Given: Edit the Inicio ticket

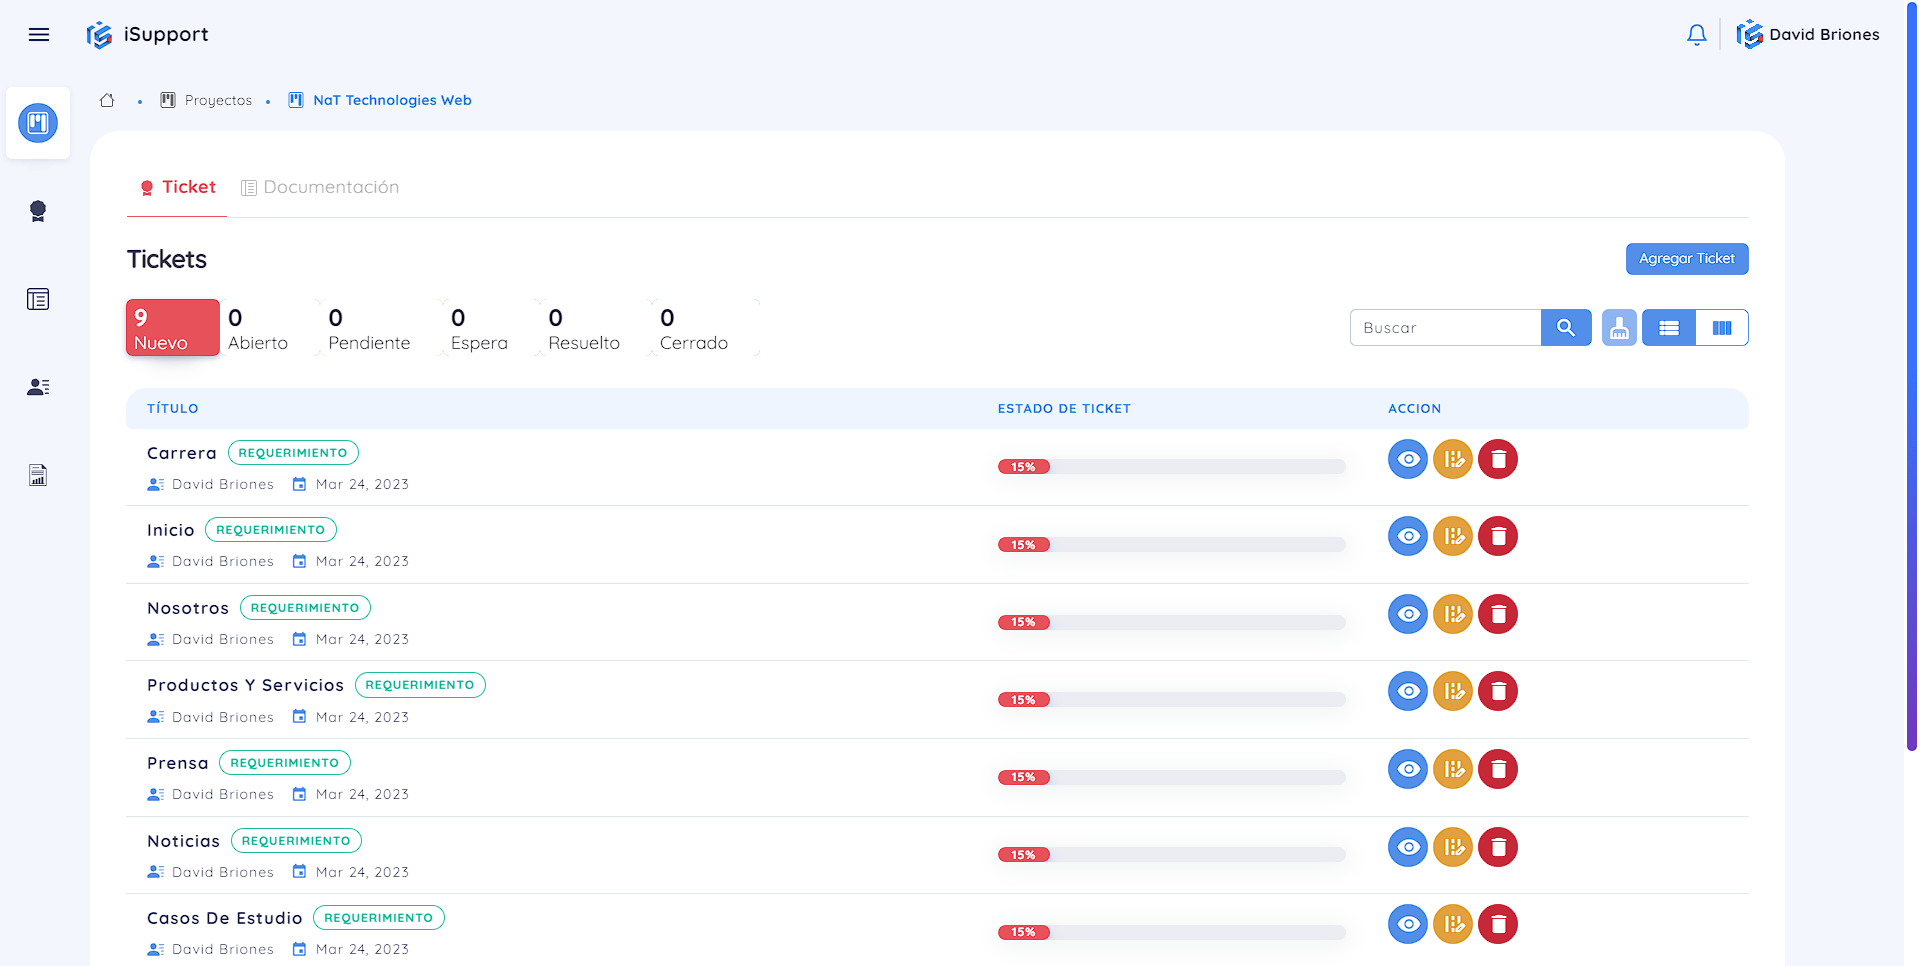Looking at the screenshot, I should point(1452,537).
